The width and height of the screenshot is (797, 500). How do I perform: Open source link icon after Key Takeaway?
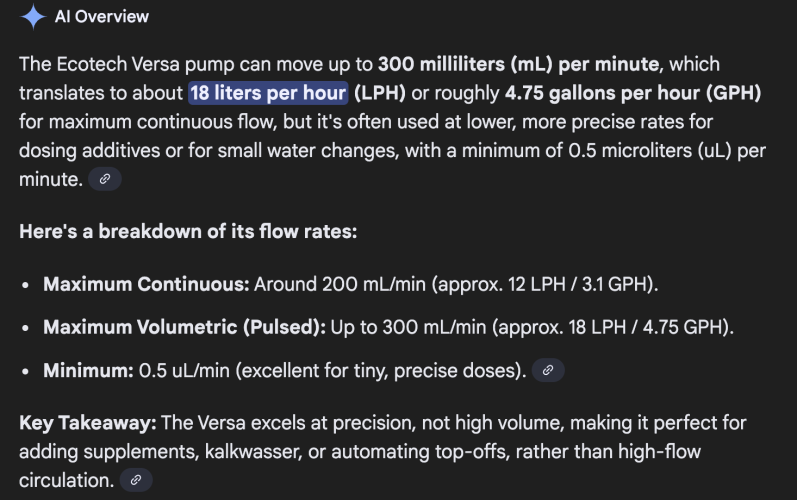tap(136, 480)
